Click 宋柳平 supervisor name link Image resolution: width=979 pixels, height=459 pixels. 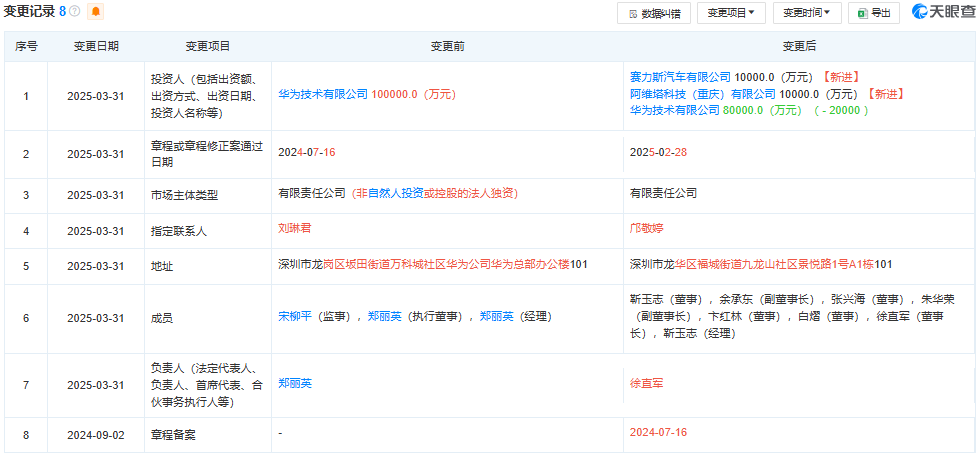(x=295, y=317)
